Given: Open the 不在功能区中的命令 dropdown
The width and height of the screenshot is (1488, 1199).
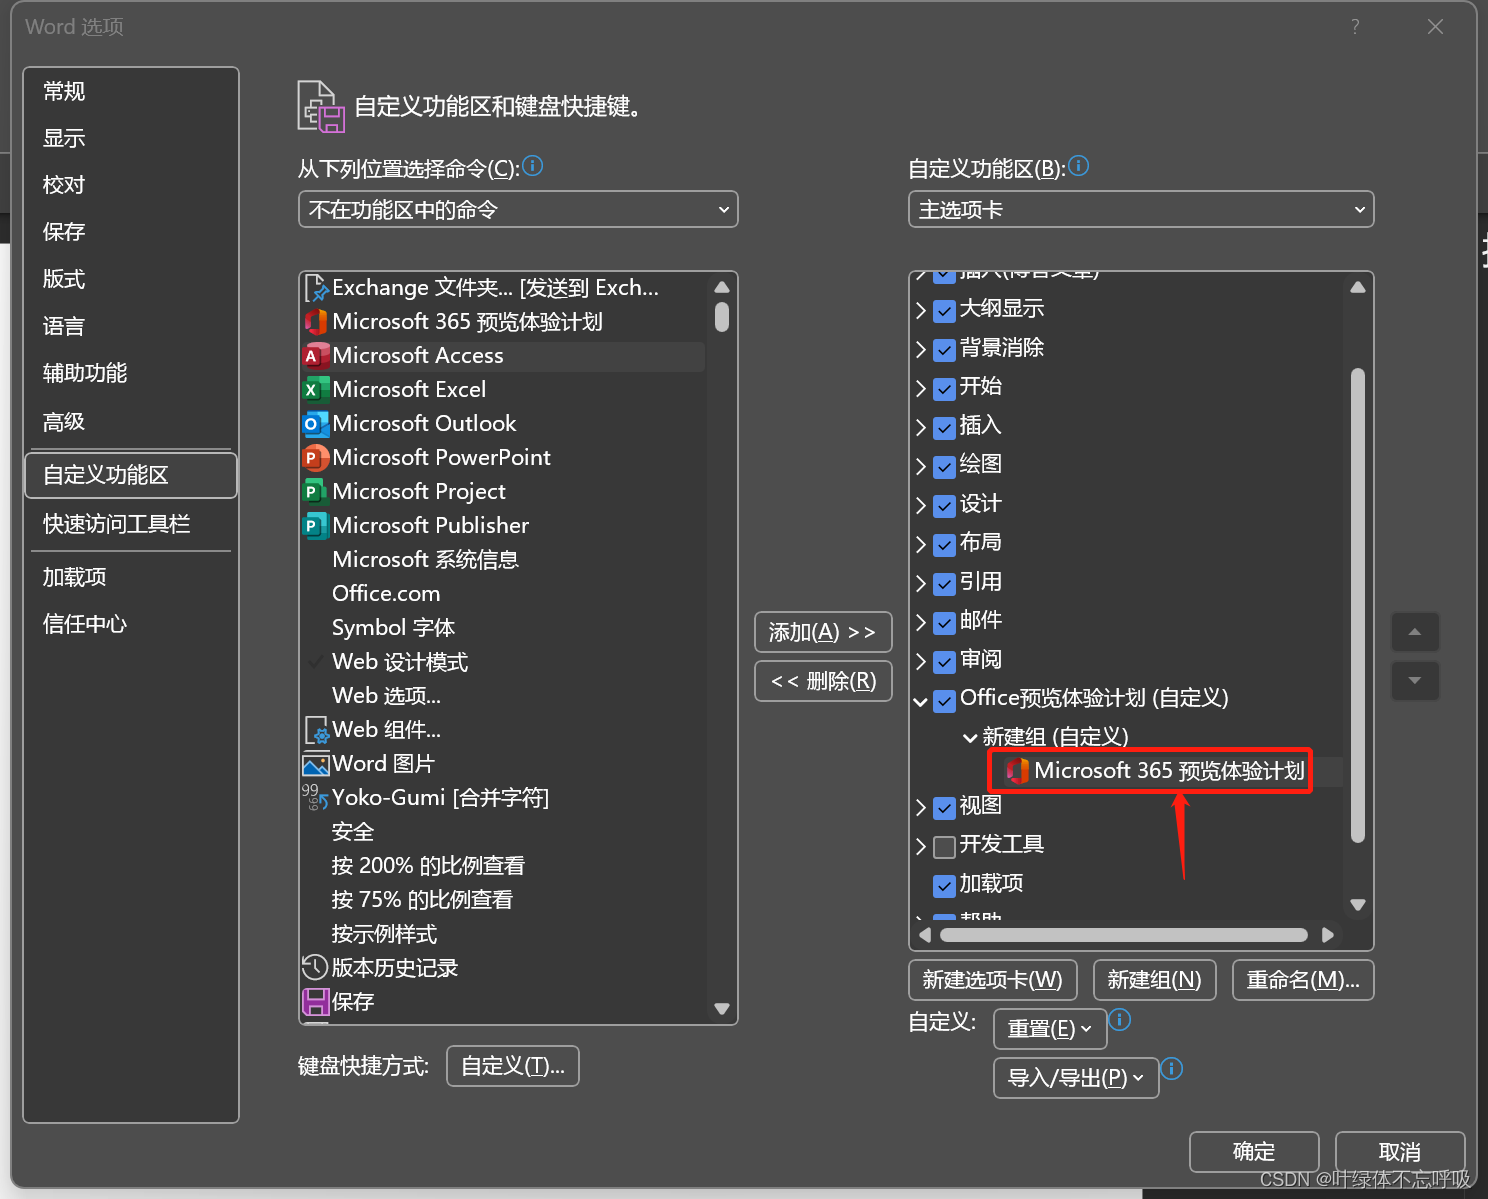Looking at the screenshot, I should point(518,209).
